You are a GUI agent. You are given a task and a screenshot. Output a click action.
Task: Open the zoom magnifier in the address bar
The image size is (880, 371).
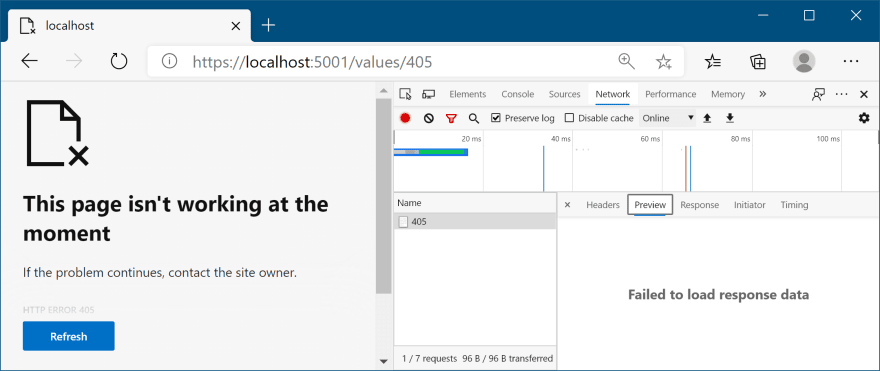click(626, 61)
